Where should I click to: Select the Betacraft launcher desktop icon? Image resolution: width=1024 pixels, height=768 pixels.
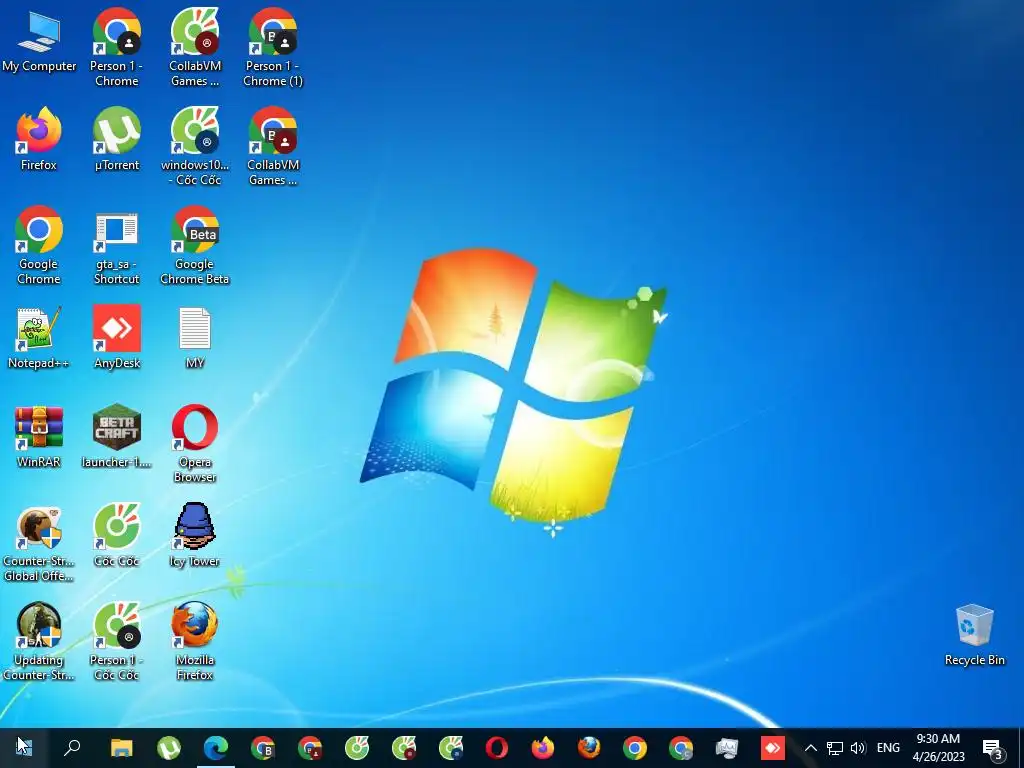click(116, 436)
